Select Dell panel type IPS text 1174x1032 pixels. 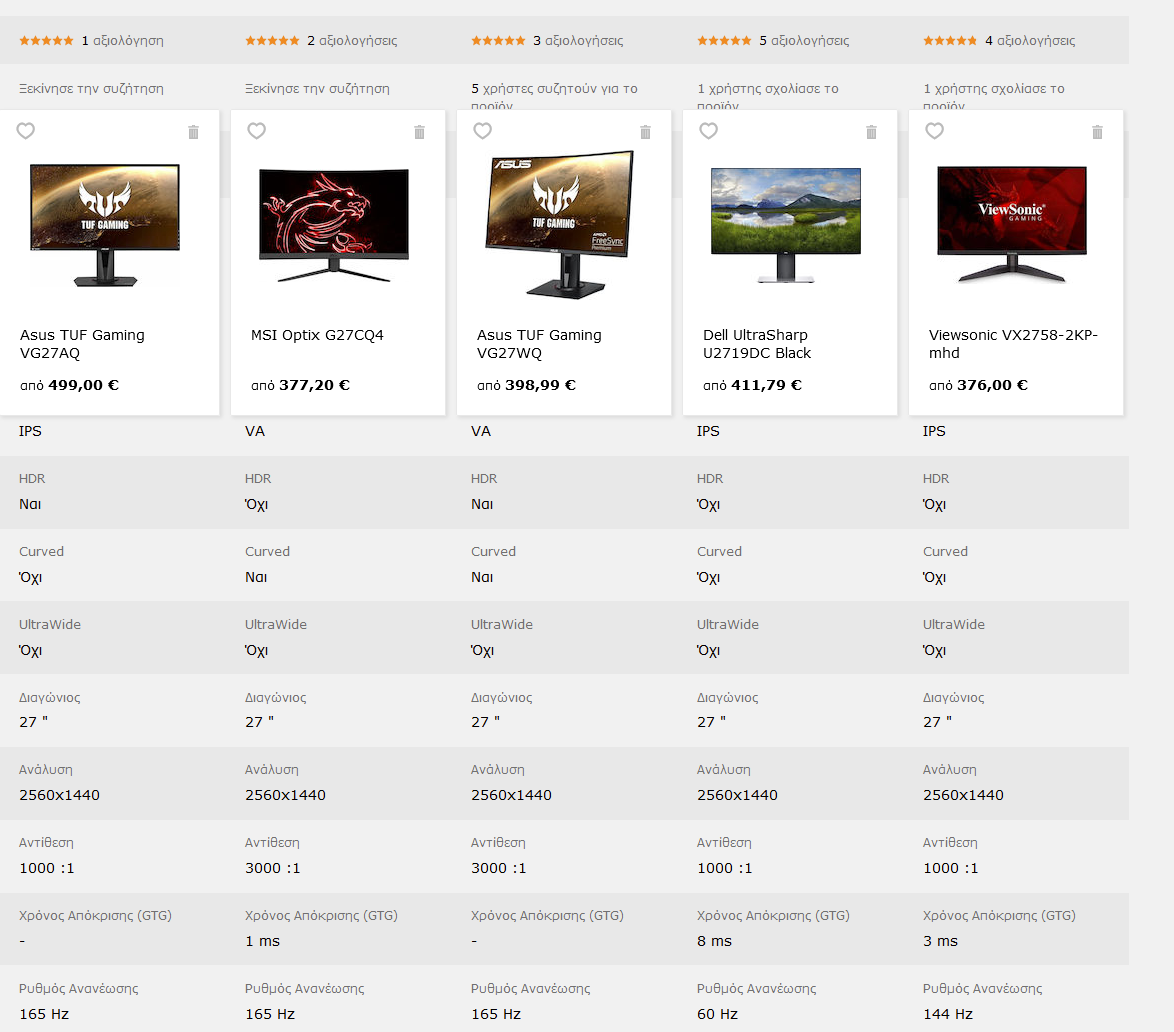708,431
